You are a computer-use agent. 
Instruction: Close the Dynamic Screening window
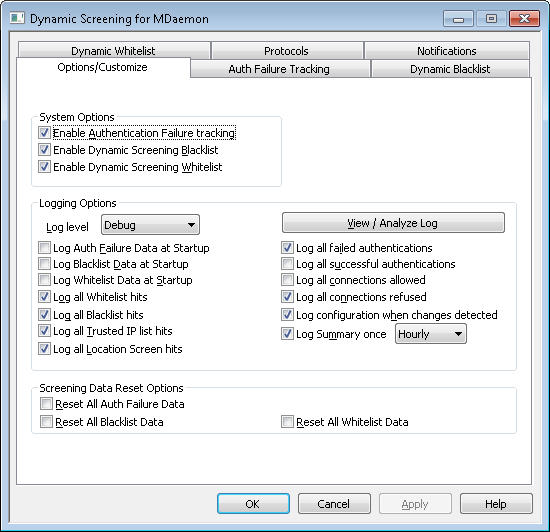tap(524, 19)
